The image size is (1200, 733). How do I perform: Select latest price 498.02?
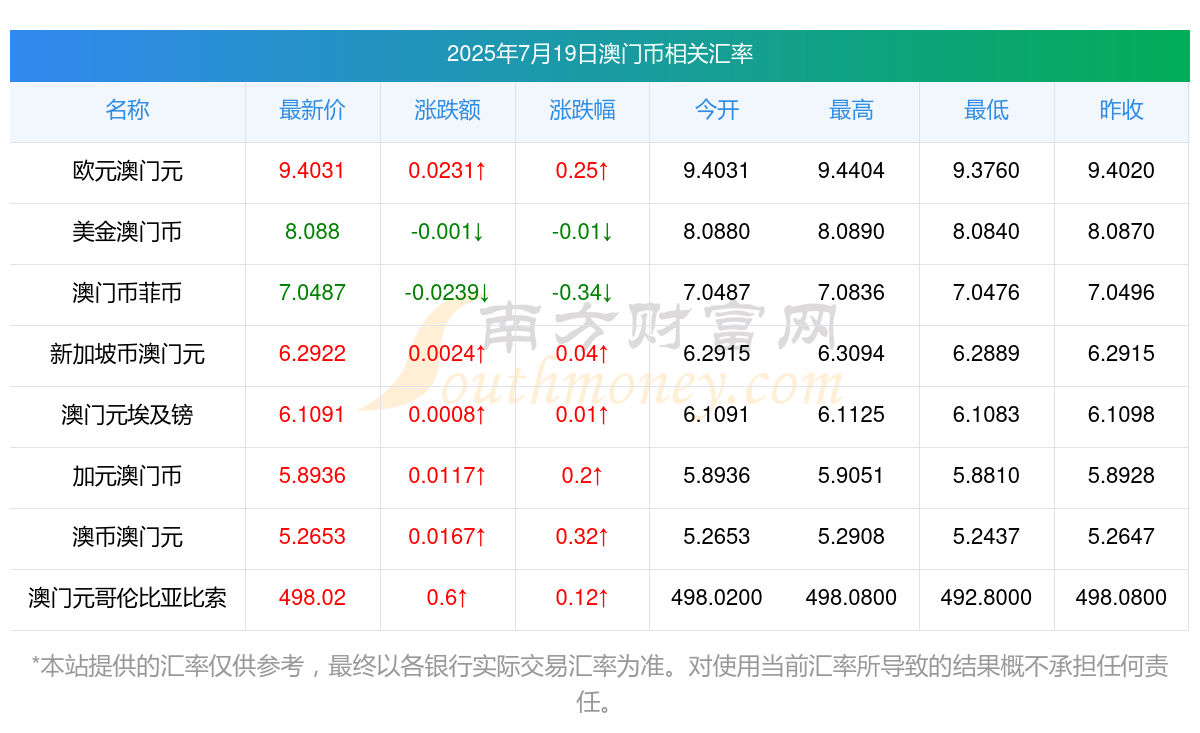click(313, 598)
